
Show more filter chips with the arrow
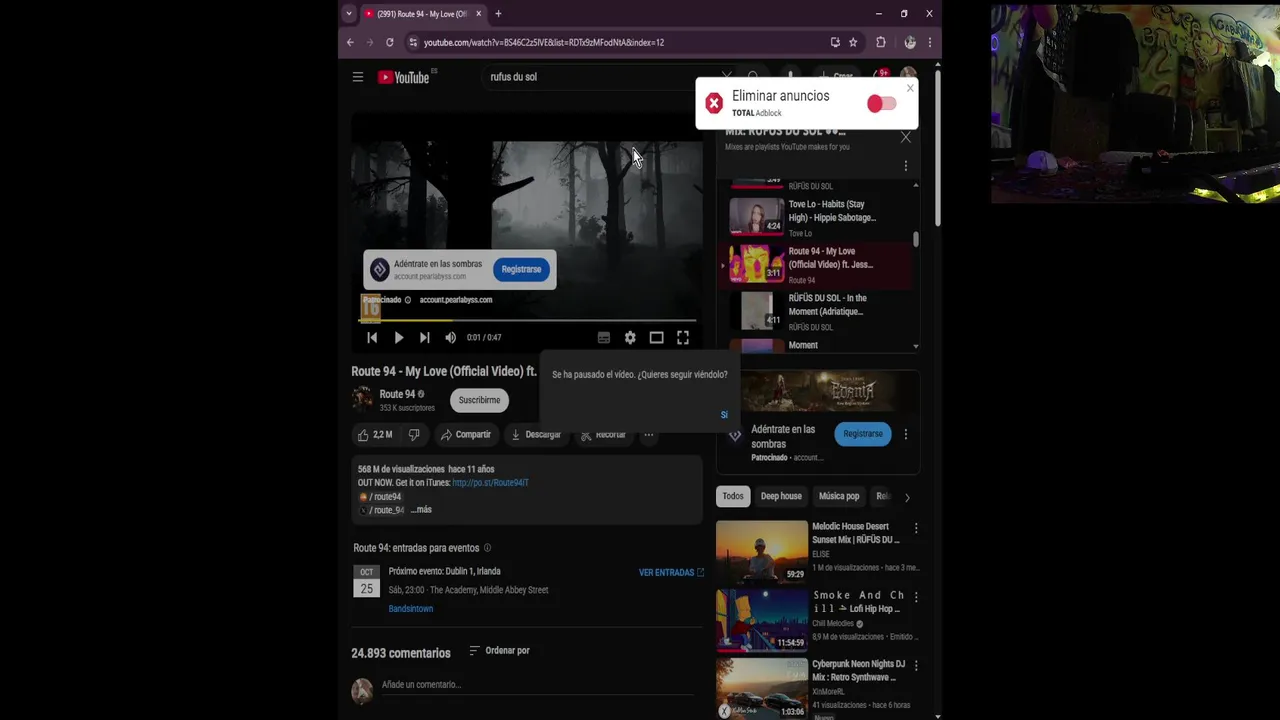tap(907, 497)
